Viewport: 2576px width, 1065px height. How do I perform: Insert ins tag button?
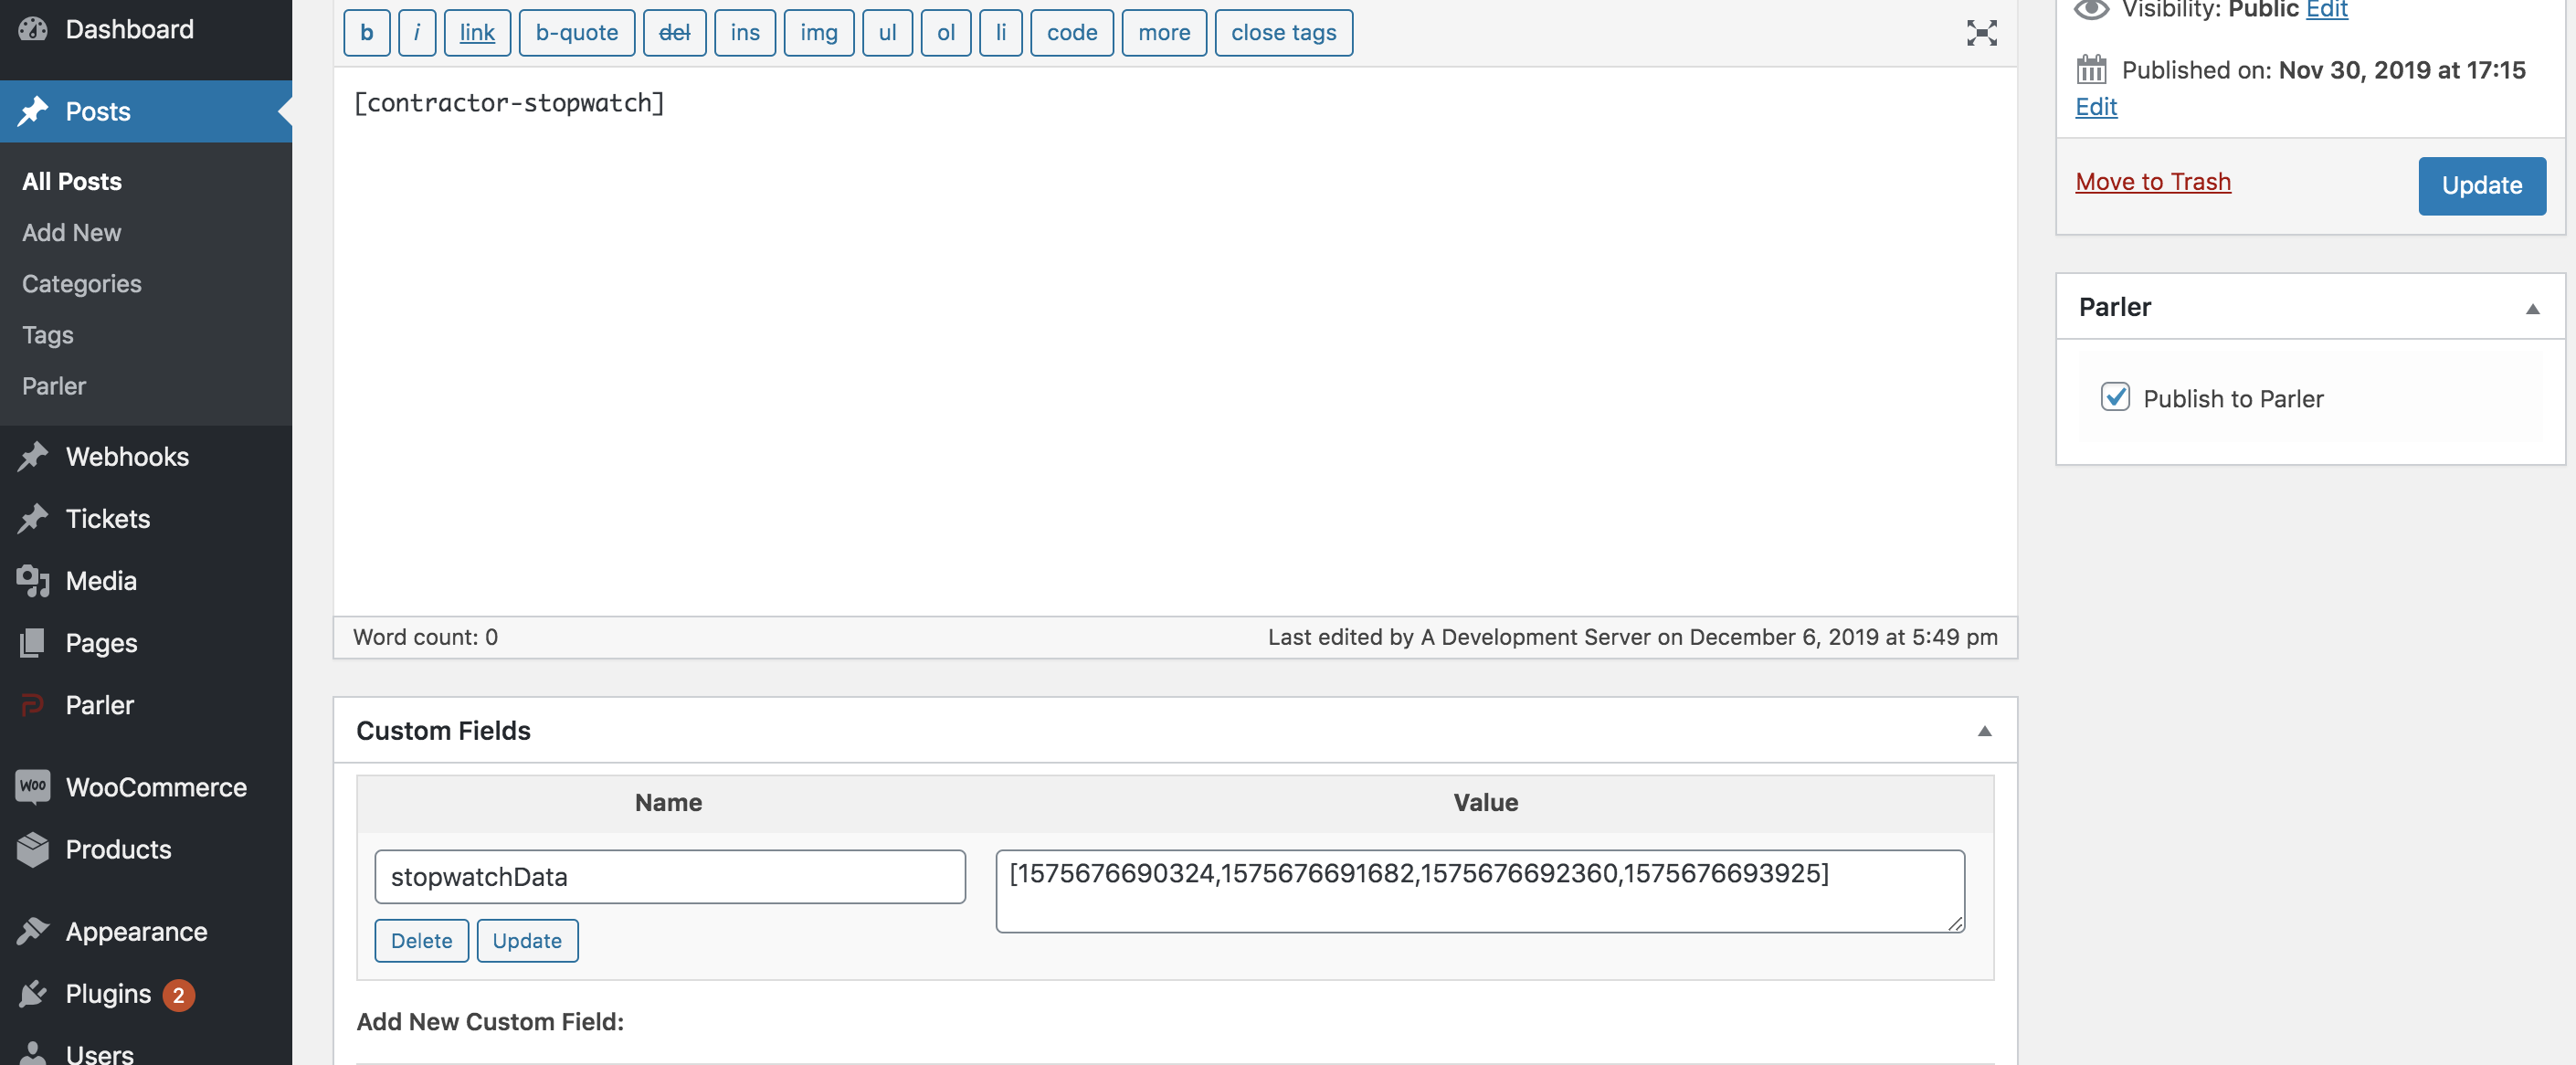(744, 33)
